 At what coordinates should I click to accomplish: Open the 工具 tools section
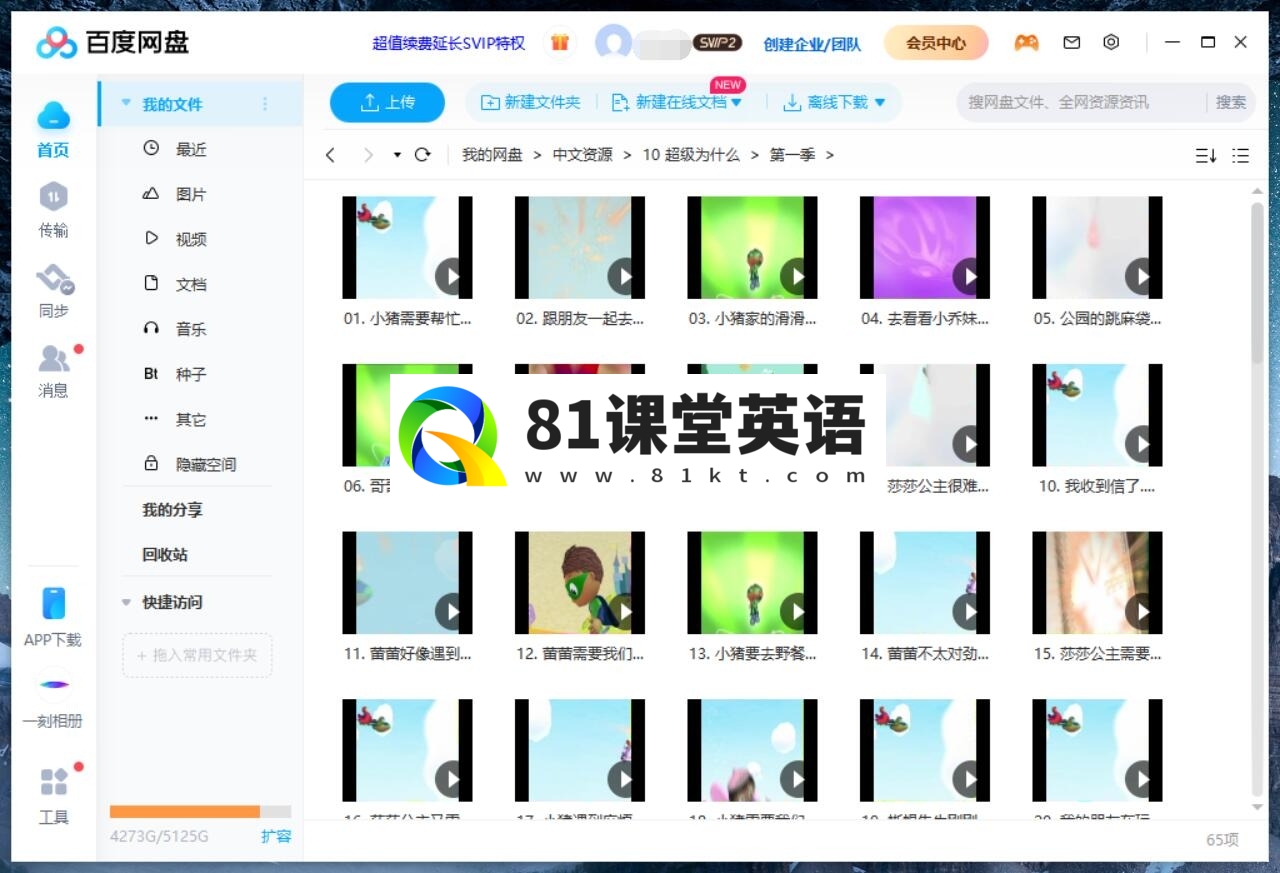click(x=54, y=782)
